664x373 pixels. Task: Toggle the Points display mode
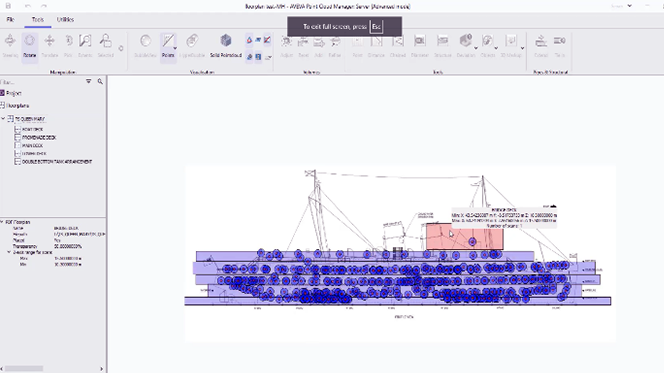[x=168, y=46]
